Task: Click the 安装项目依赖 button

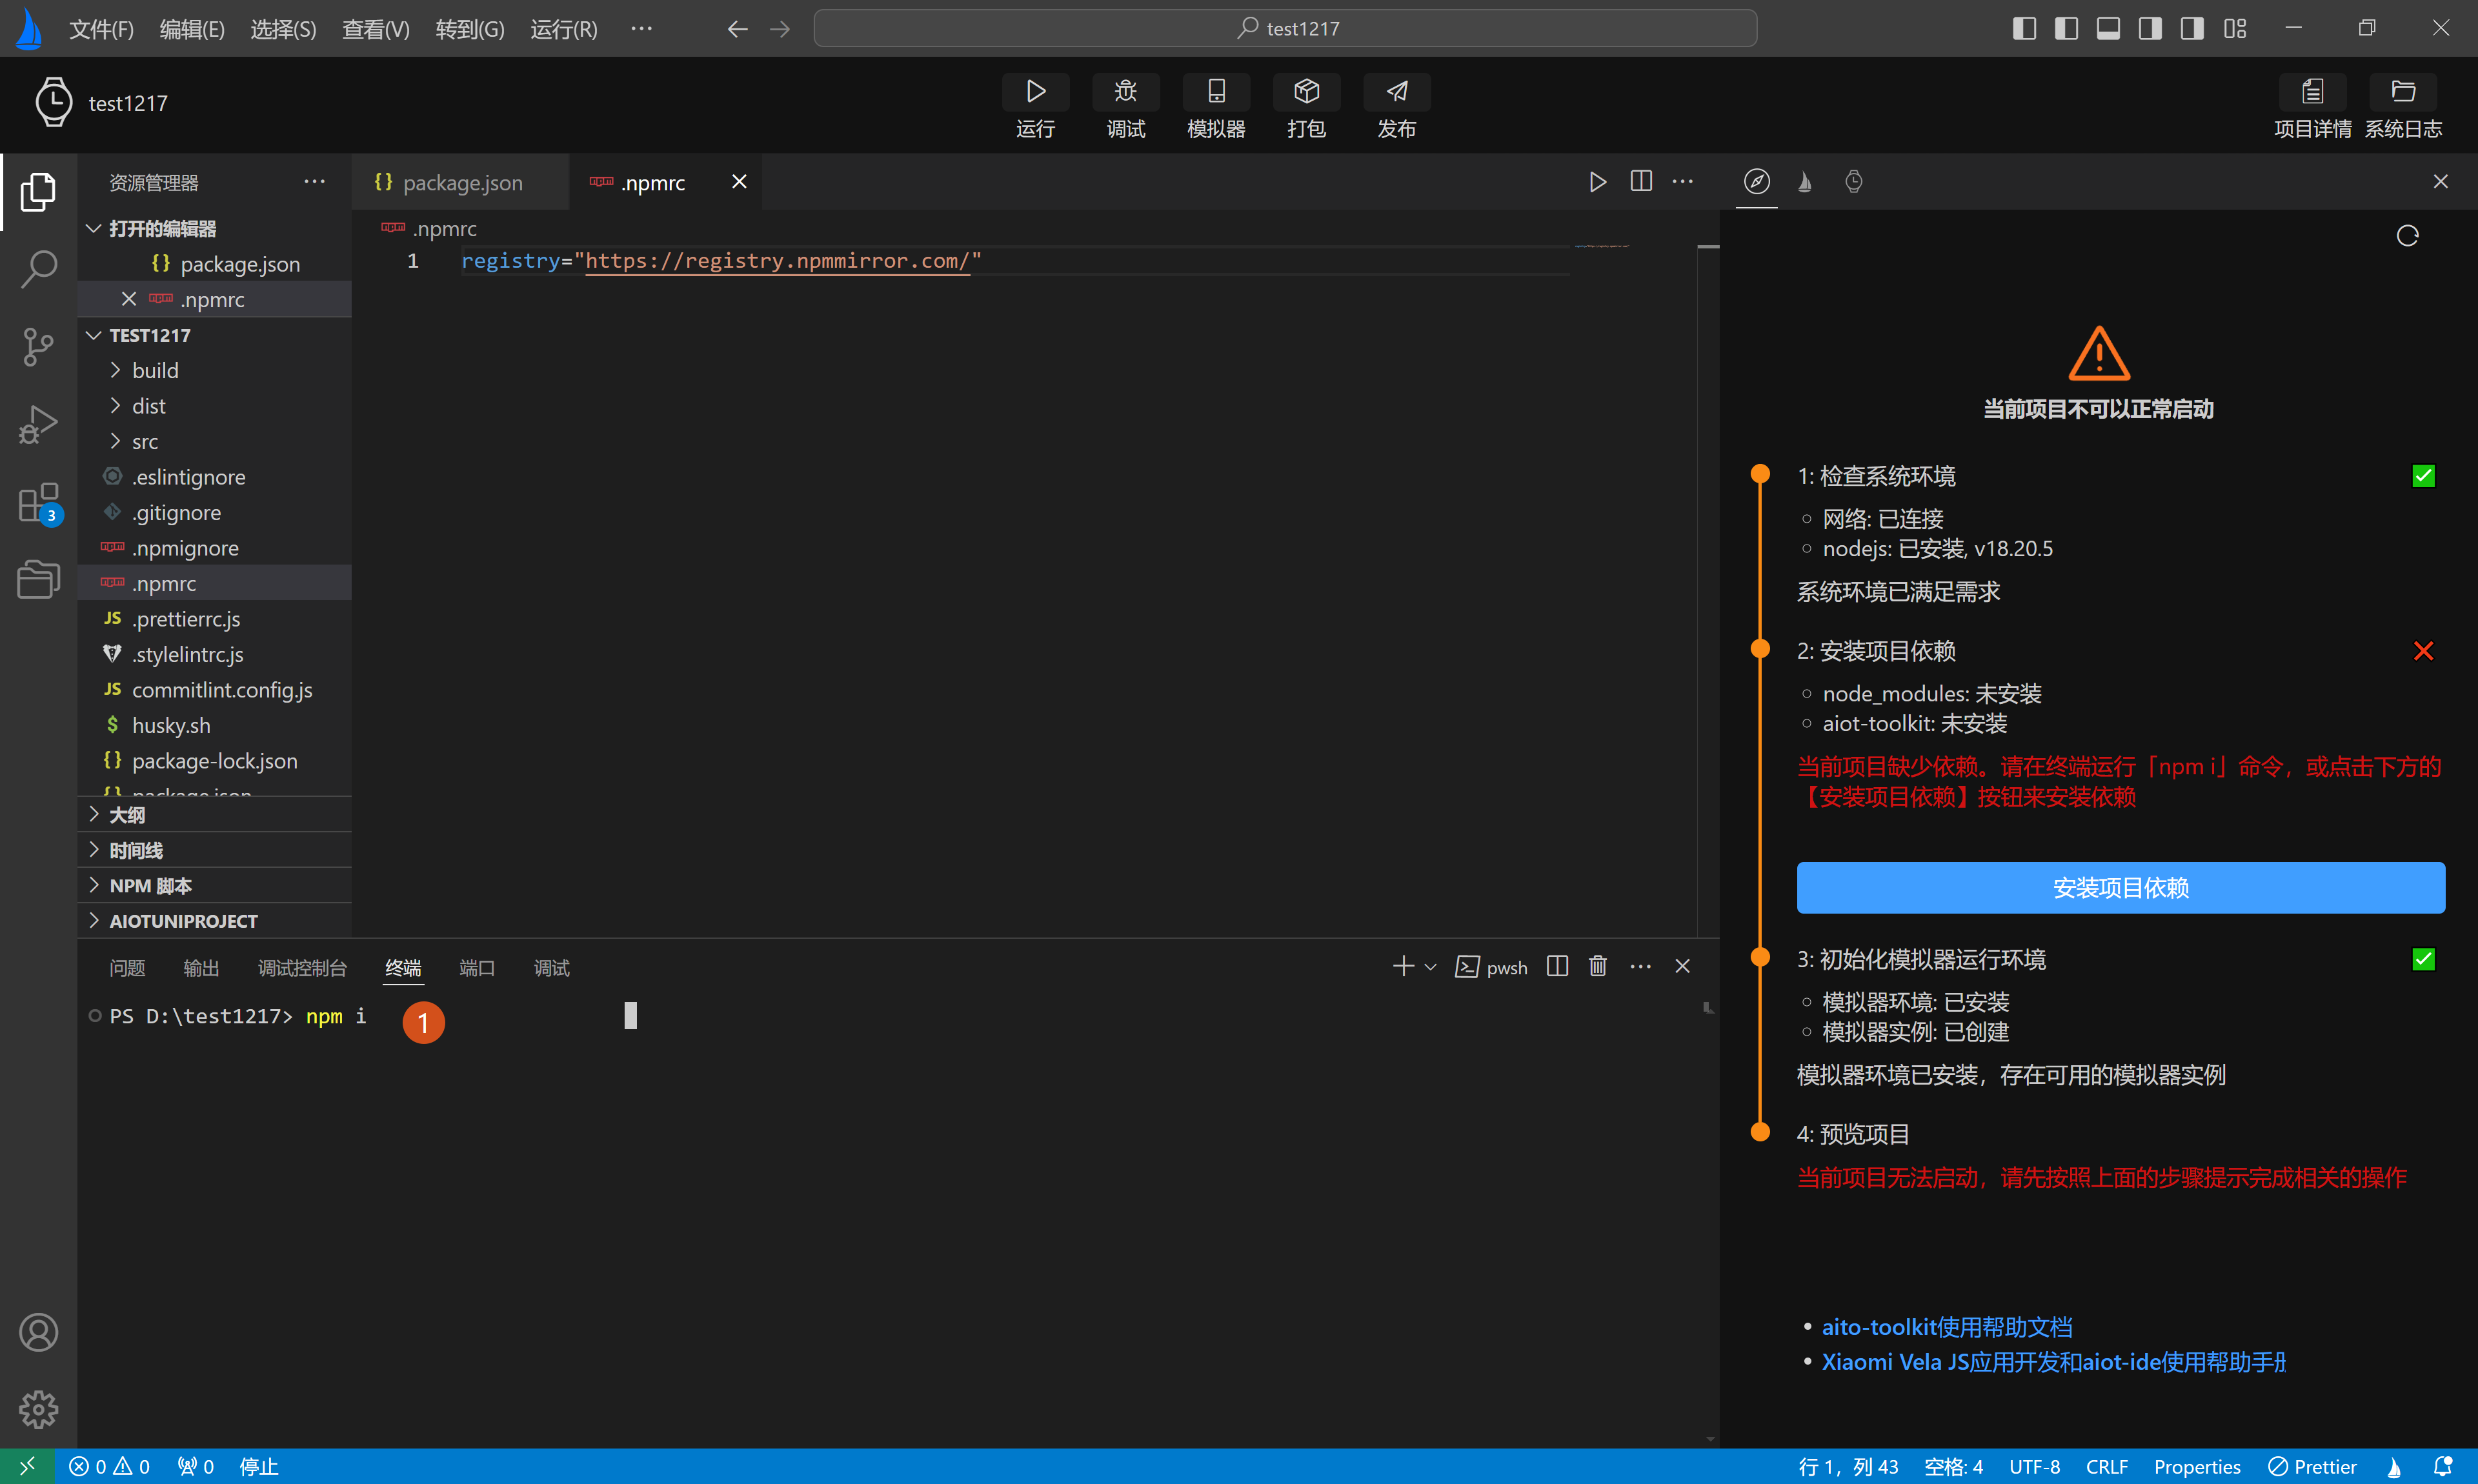Action: pyautogui.click(x=2120, y=888)
